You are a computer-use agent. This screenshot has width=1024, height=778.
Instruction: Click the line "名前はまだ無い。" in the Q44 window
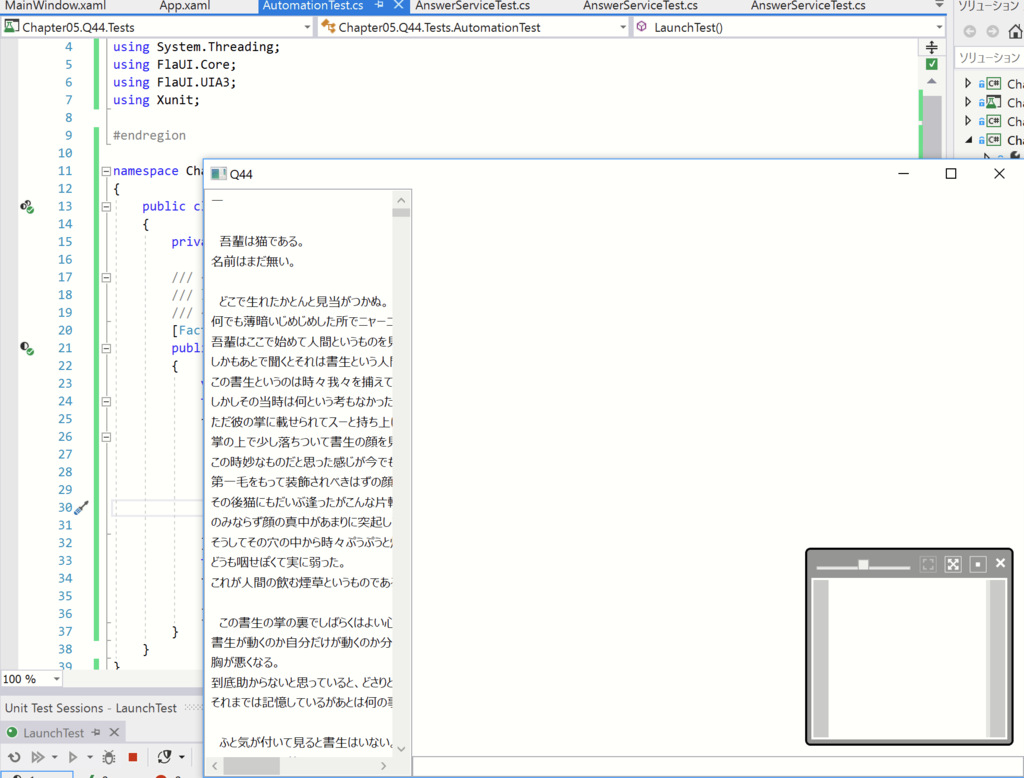253,262
